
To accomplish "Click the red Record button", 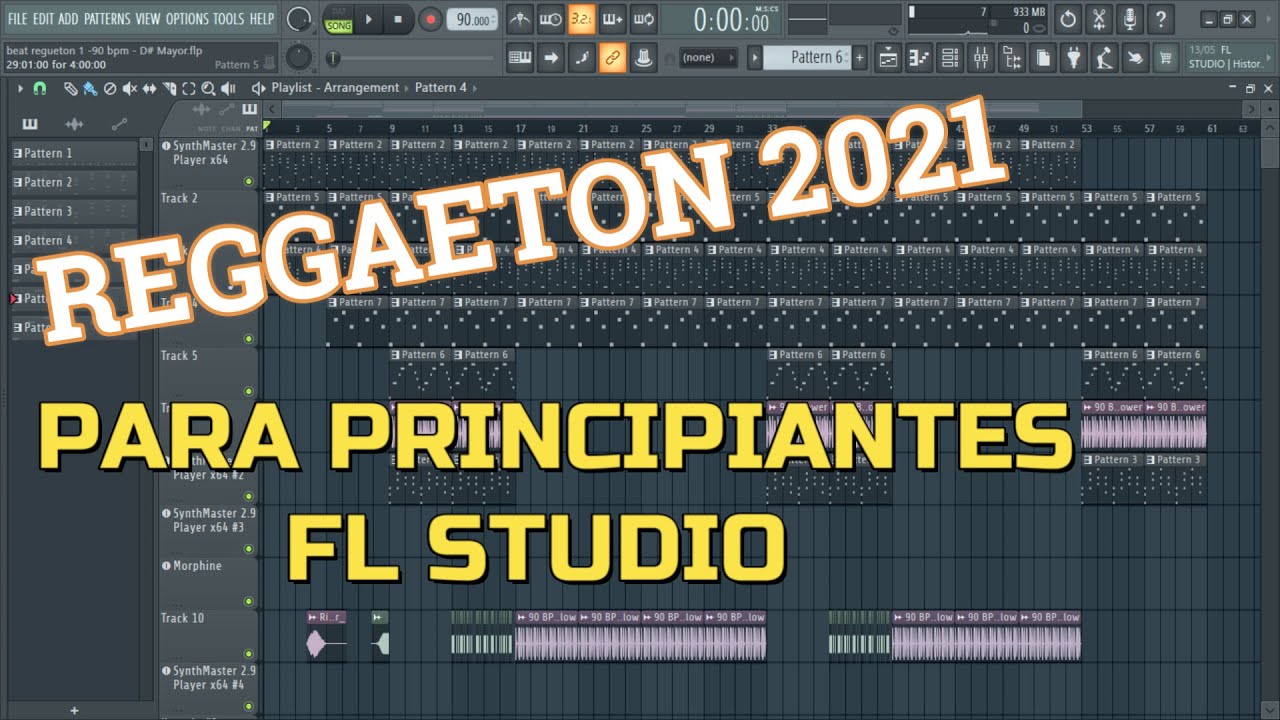I will [x=430, y=19].
